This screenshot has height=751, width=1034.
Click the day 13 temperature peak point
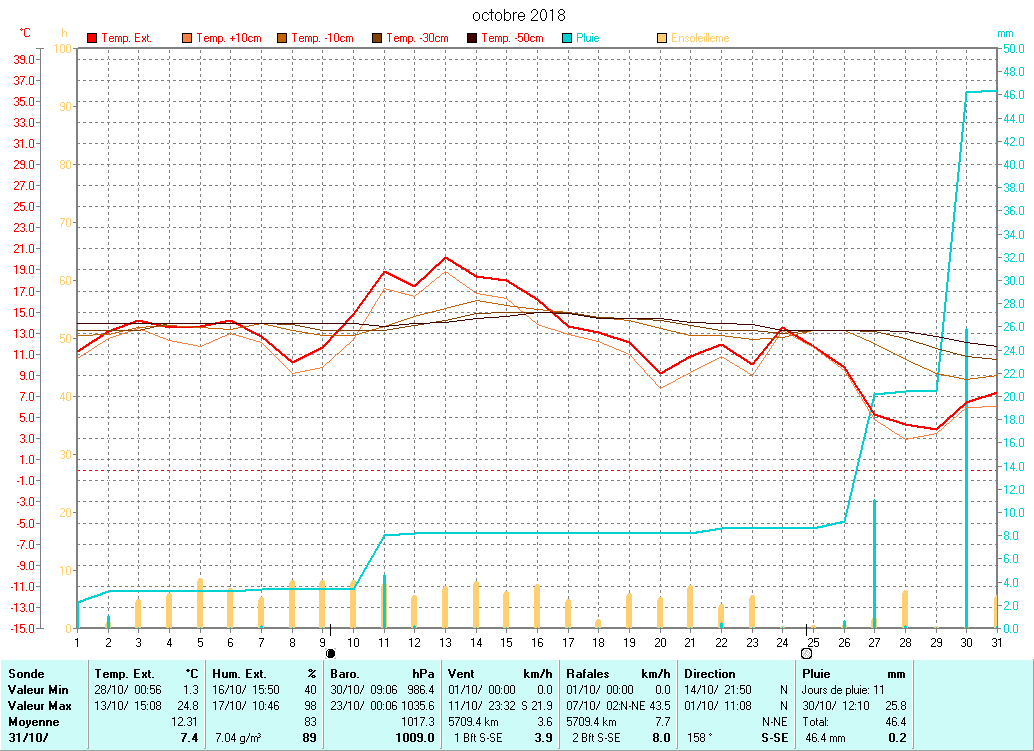pyautogui.click(x=446, y=258)
